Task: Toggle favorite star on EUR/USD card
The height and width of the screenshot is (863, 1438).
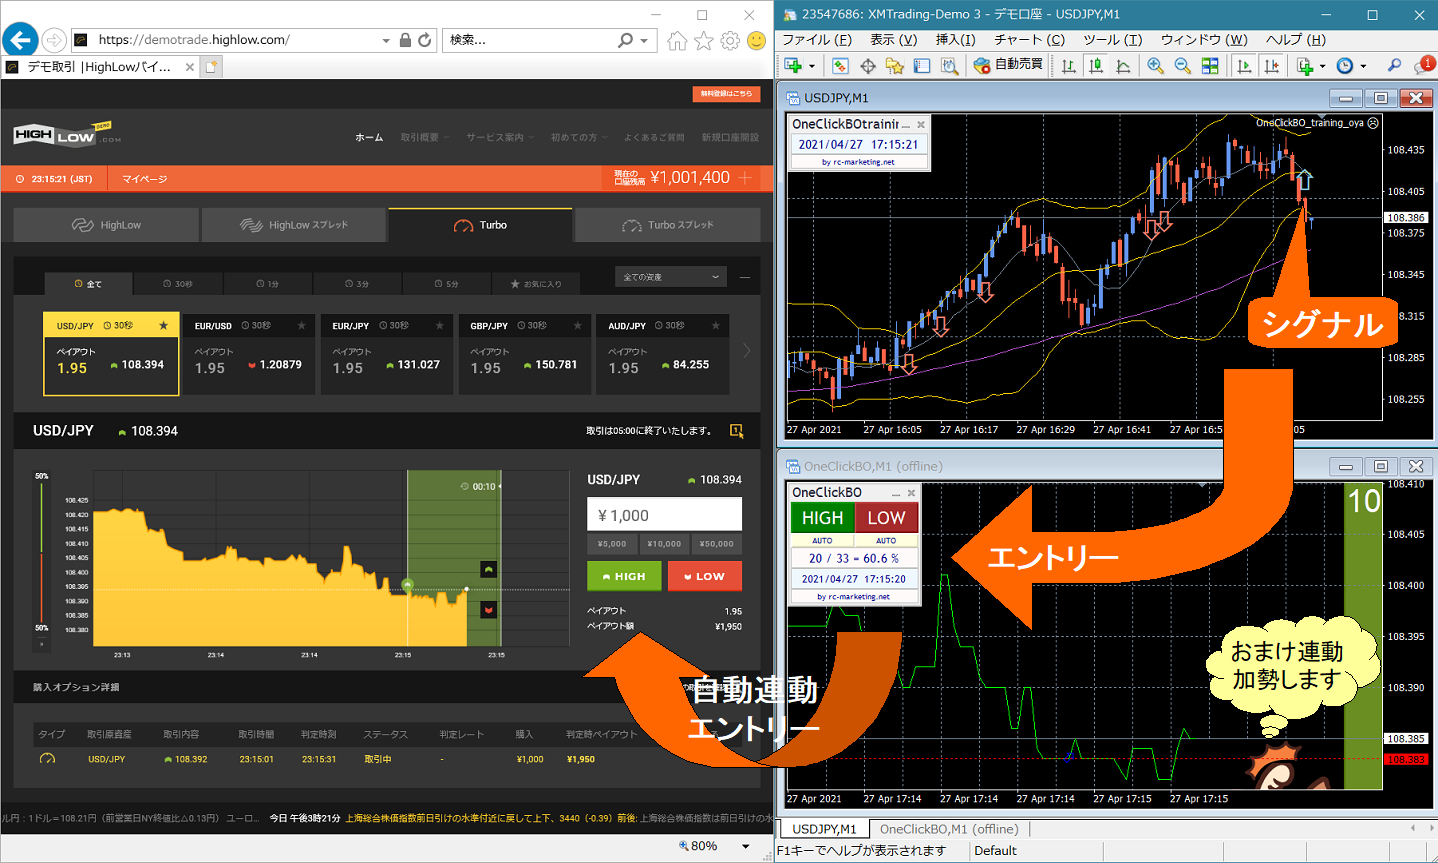Action: click(x=301, y=326)
